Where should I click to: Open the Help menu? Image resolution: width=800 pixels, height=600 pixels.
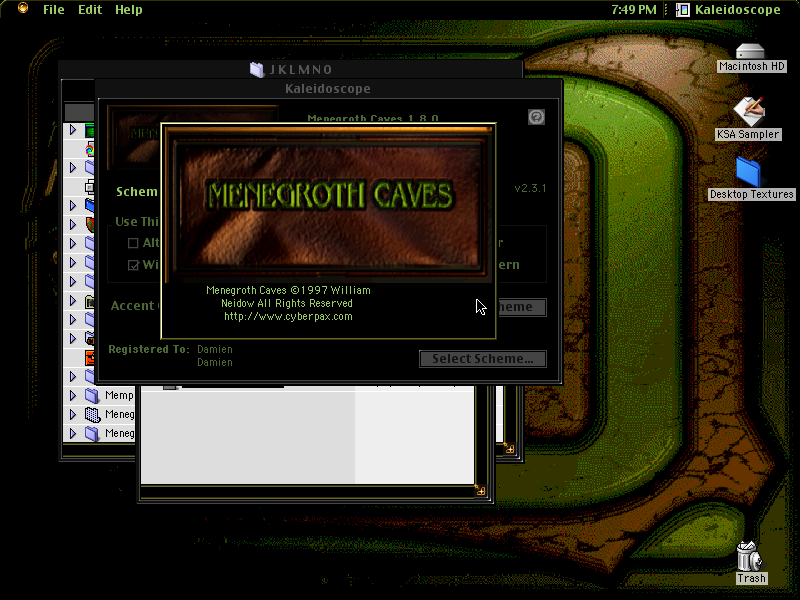pos(129,10)
